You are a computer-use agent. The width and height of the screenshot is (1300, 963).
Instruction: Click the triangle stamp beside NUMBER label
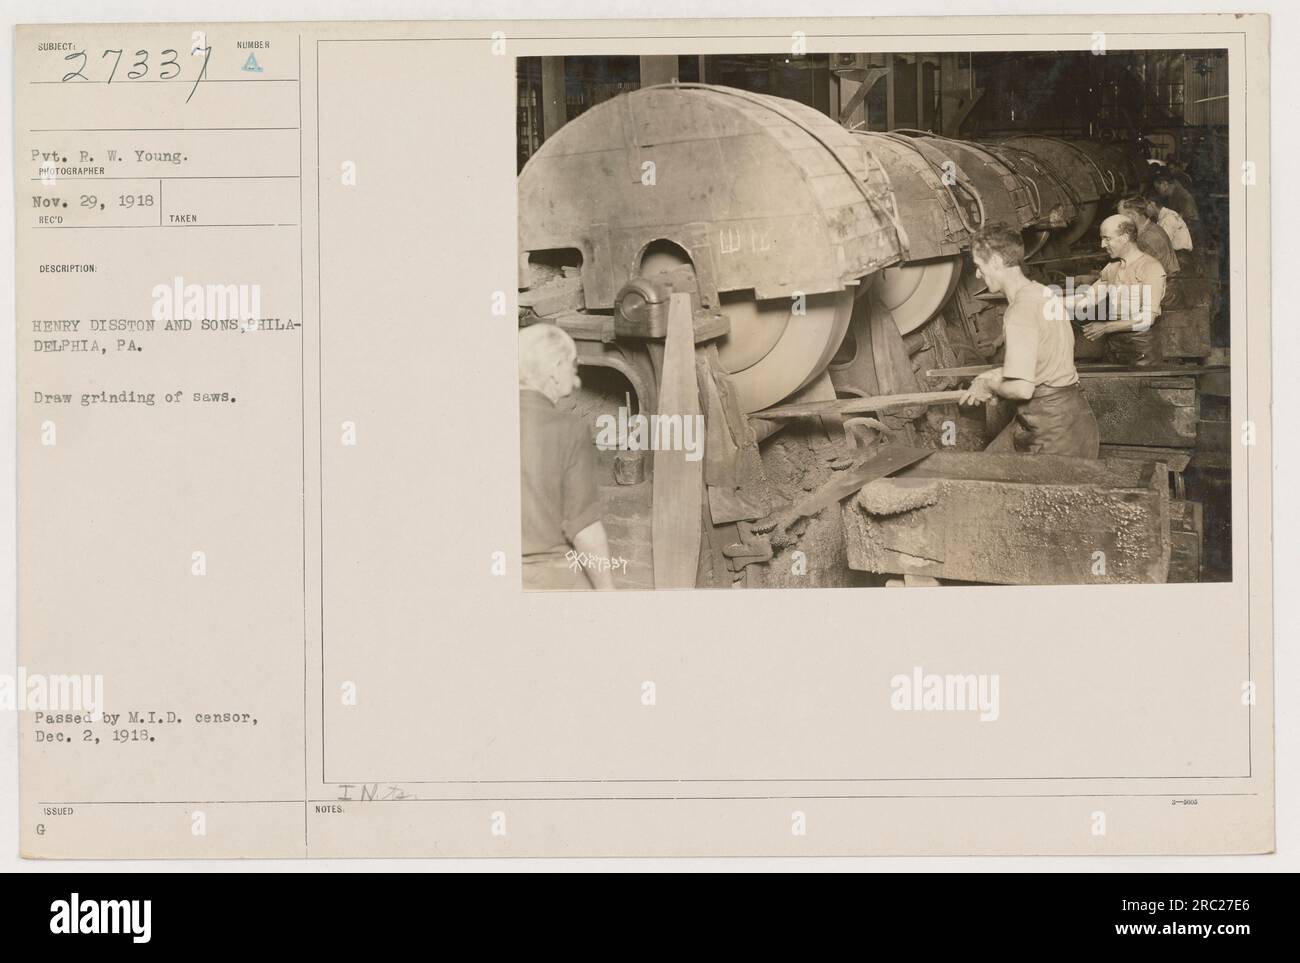[x=255, y=62]
